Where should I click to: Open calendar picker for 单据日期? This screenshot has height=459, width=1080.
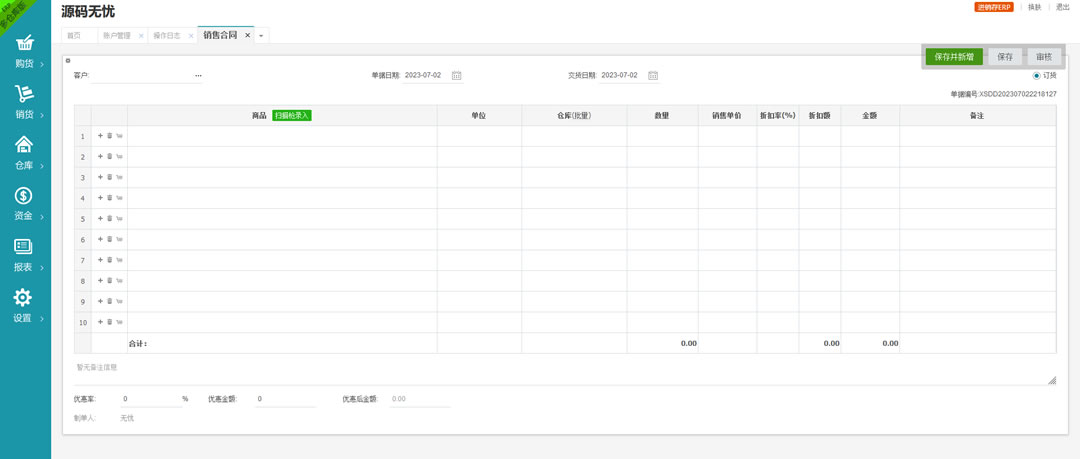click(x=456, y=75)
